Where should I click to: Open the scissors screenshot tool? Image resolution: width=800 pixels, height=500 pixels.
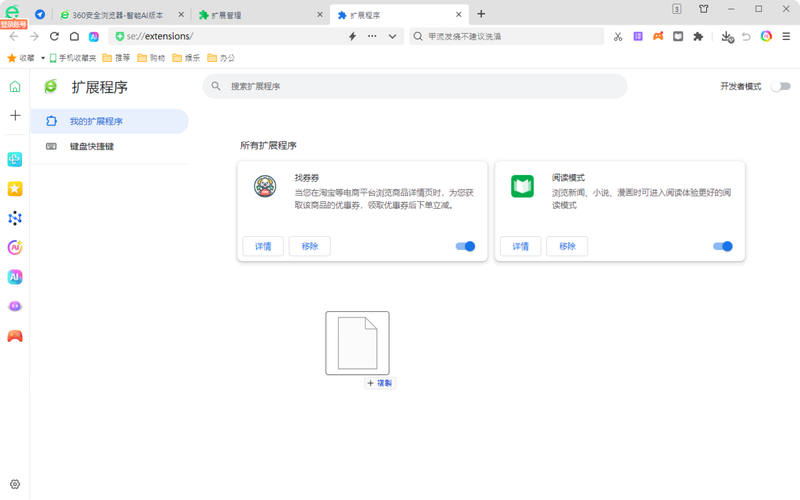coord(618,36)
